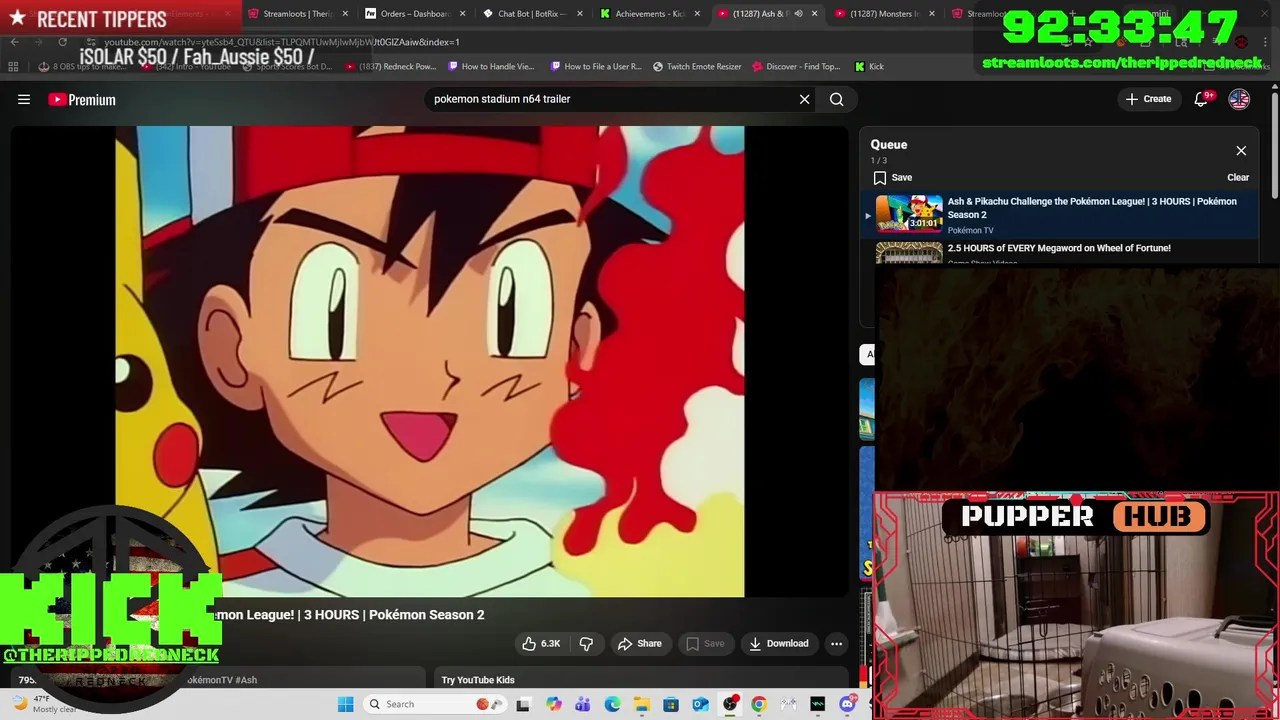Open the account avatar menu
The width and height of the screenshot is (1280, 720).
1239,99
